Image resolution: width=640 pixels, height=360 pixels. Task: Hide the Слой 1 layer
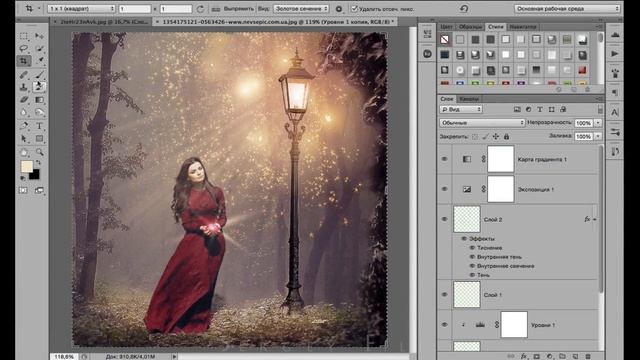click(x=444, y=295)
